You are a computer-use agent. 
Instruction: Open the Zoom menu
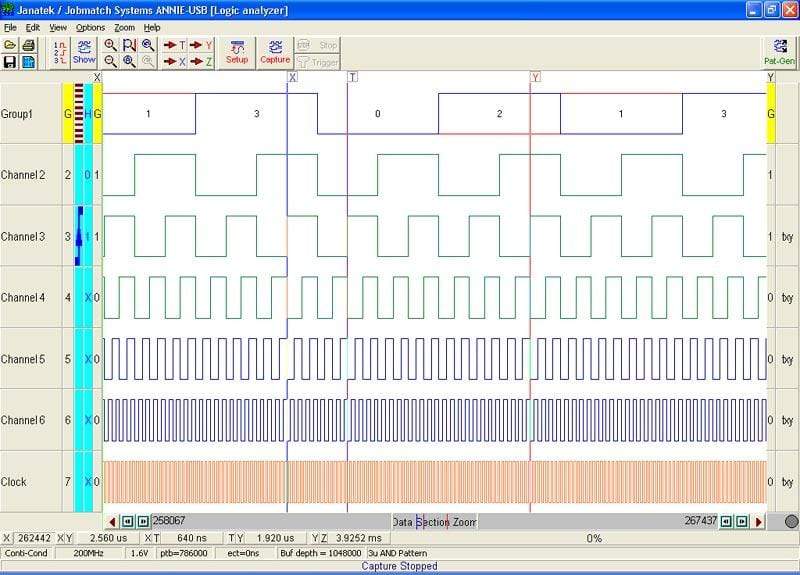tap(124, 27)
